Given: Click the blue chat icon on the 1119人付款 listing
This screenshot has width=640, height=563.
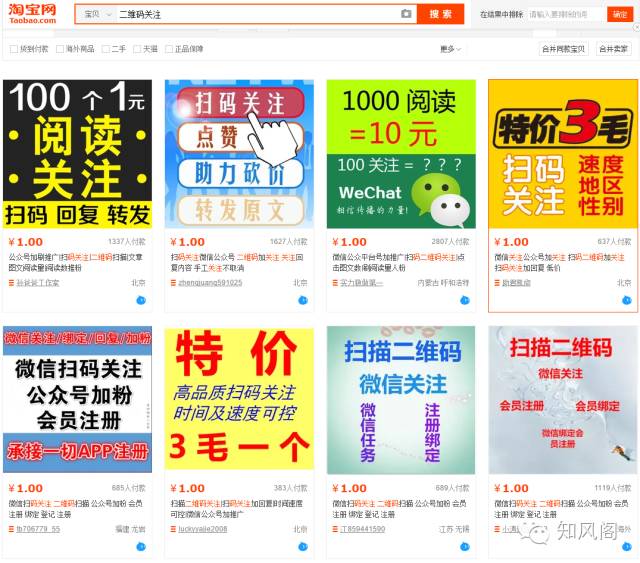Looking at the screenshot, I should click(x=627, y=547).
